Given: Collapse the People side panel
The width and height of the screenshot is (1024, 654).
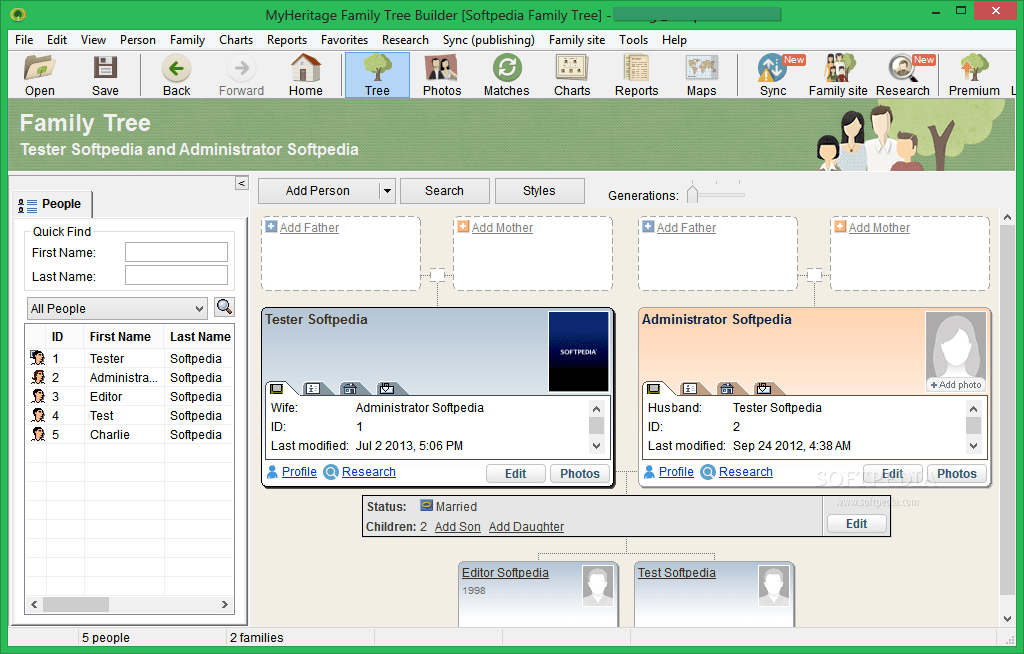Looking at the screenshot, I should coord(241,183).
